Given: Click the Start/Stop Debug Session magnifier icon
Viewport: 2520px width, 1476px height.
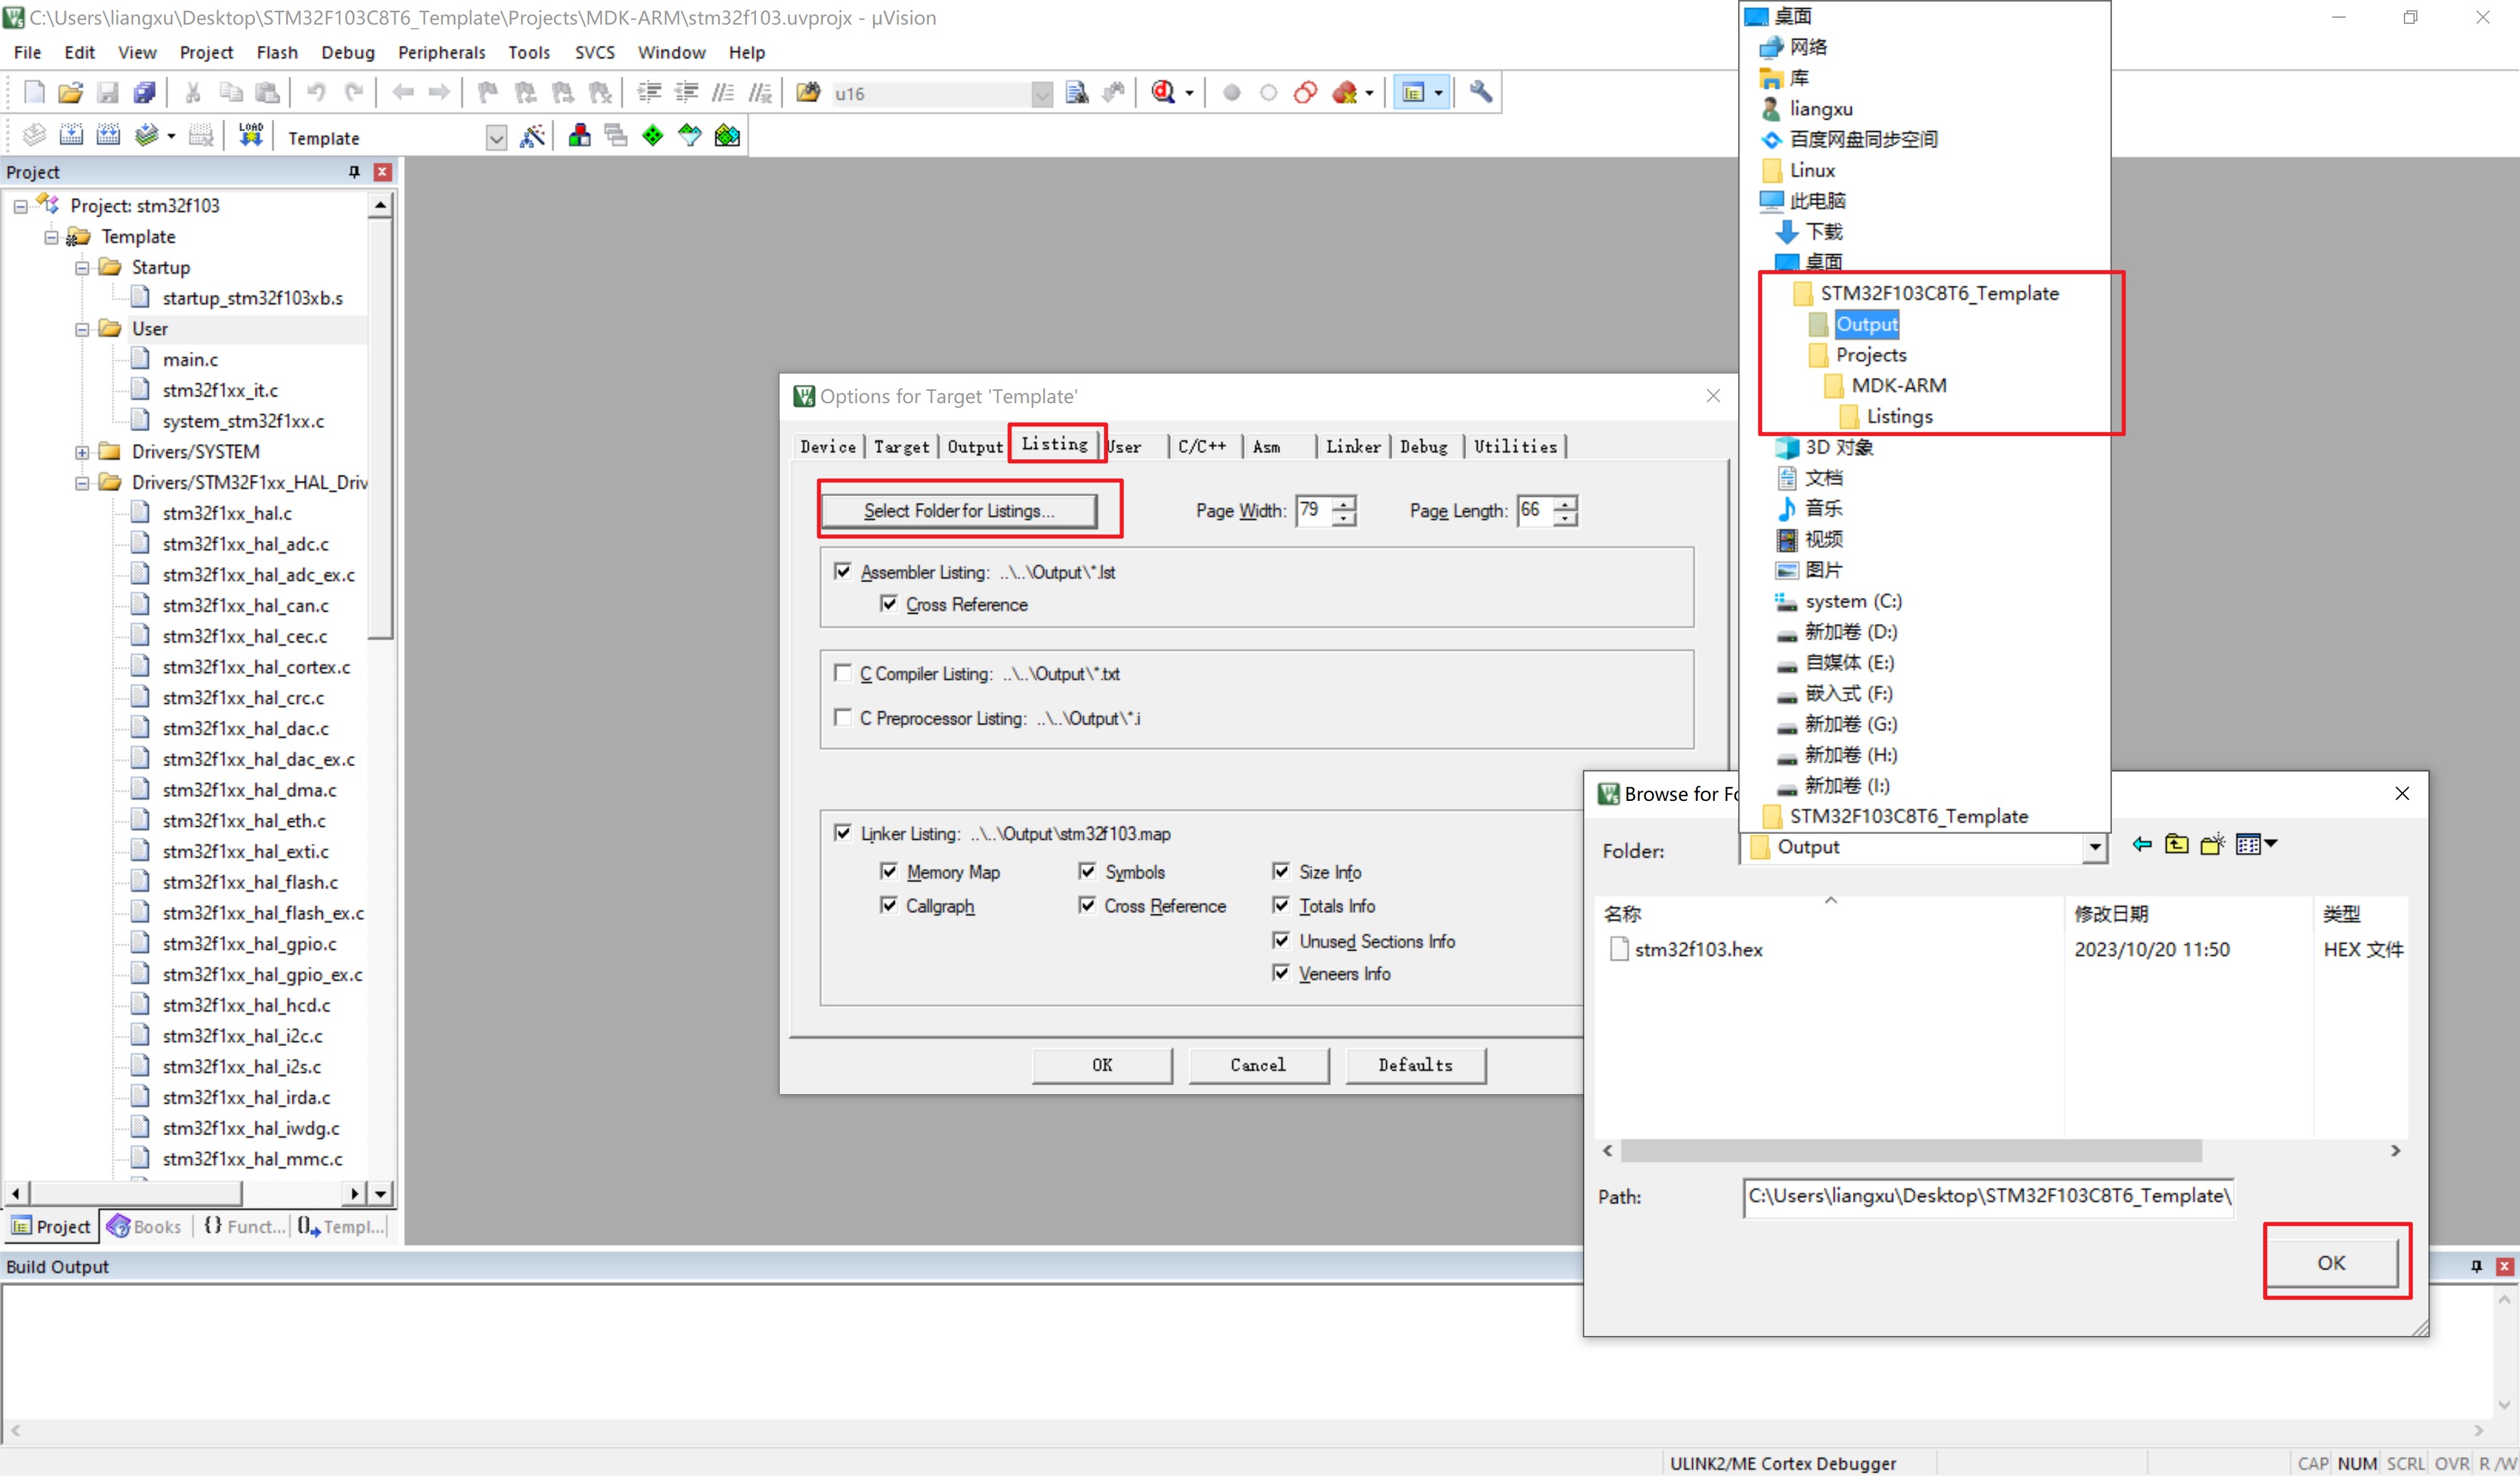Looking at the screenshot, I should (1163, 93).
